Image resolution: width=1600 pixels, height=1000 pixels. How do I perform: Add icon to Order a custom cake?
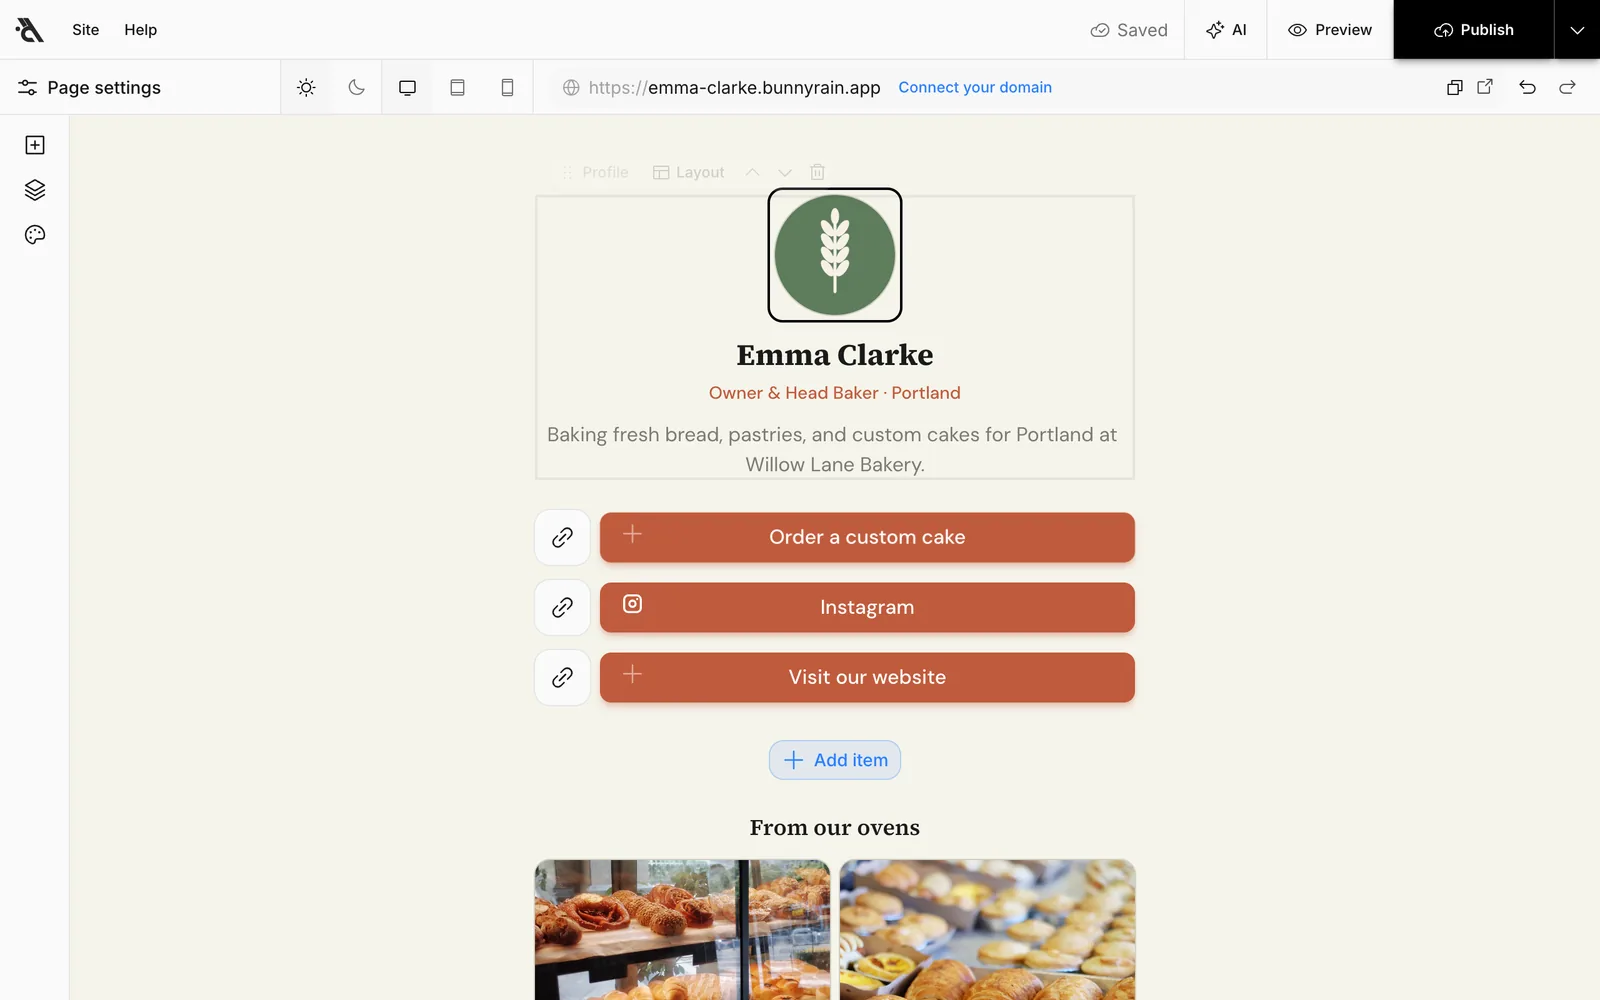click(x=632, y=534)
